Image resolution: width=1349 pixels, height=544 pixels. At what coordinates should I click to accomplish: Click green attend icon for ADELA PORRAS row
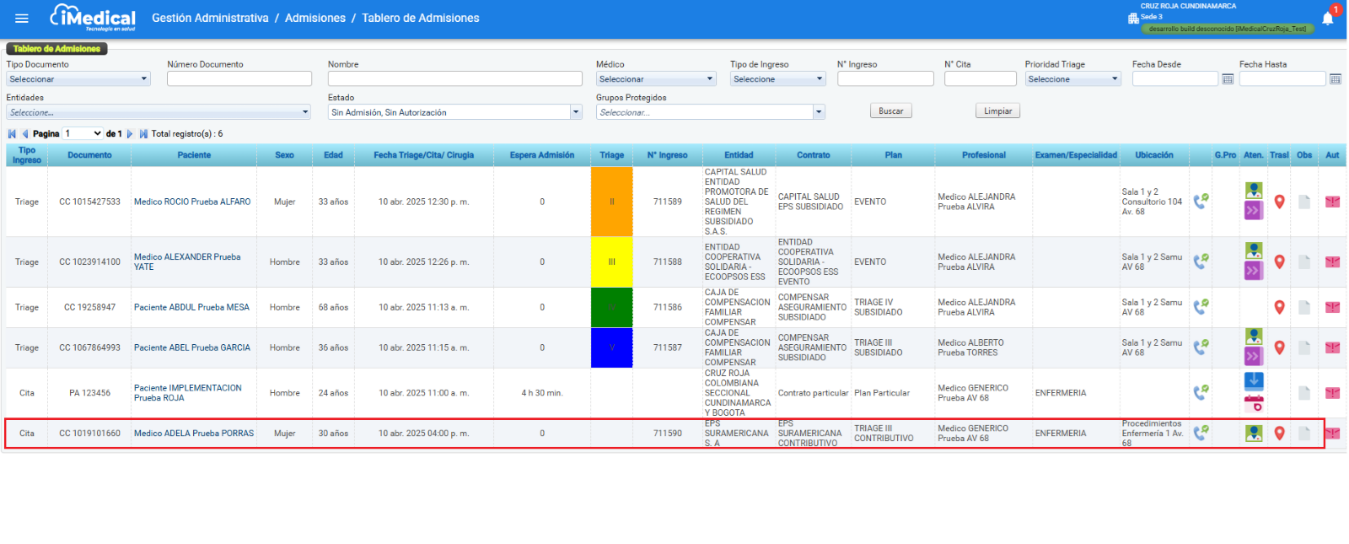point(1253,433)
